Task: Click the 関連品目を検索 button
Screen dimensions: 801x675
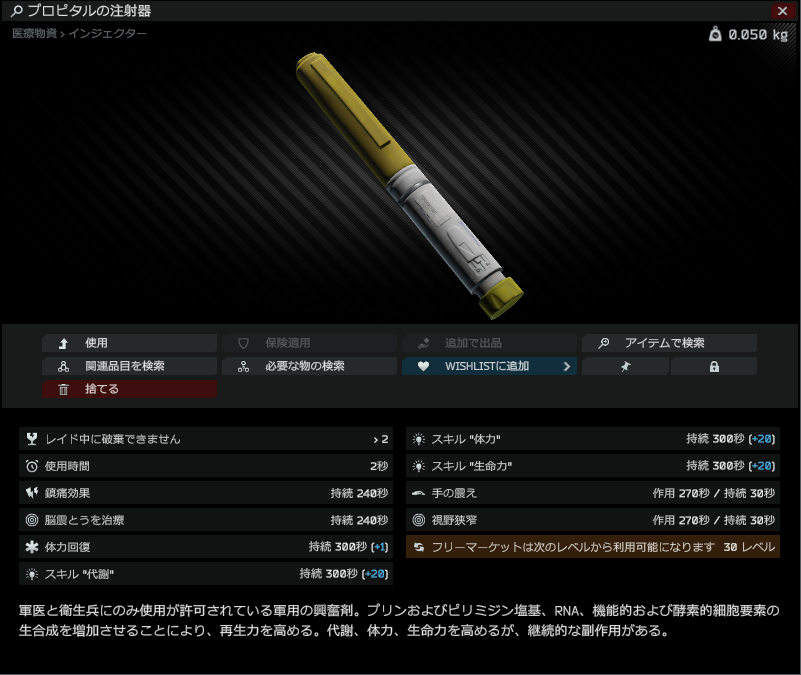Action: click(130, 366)
